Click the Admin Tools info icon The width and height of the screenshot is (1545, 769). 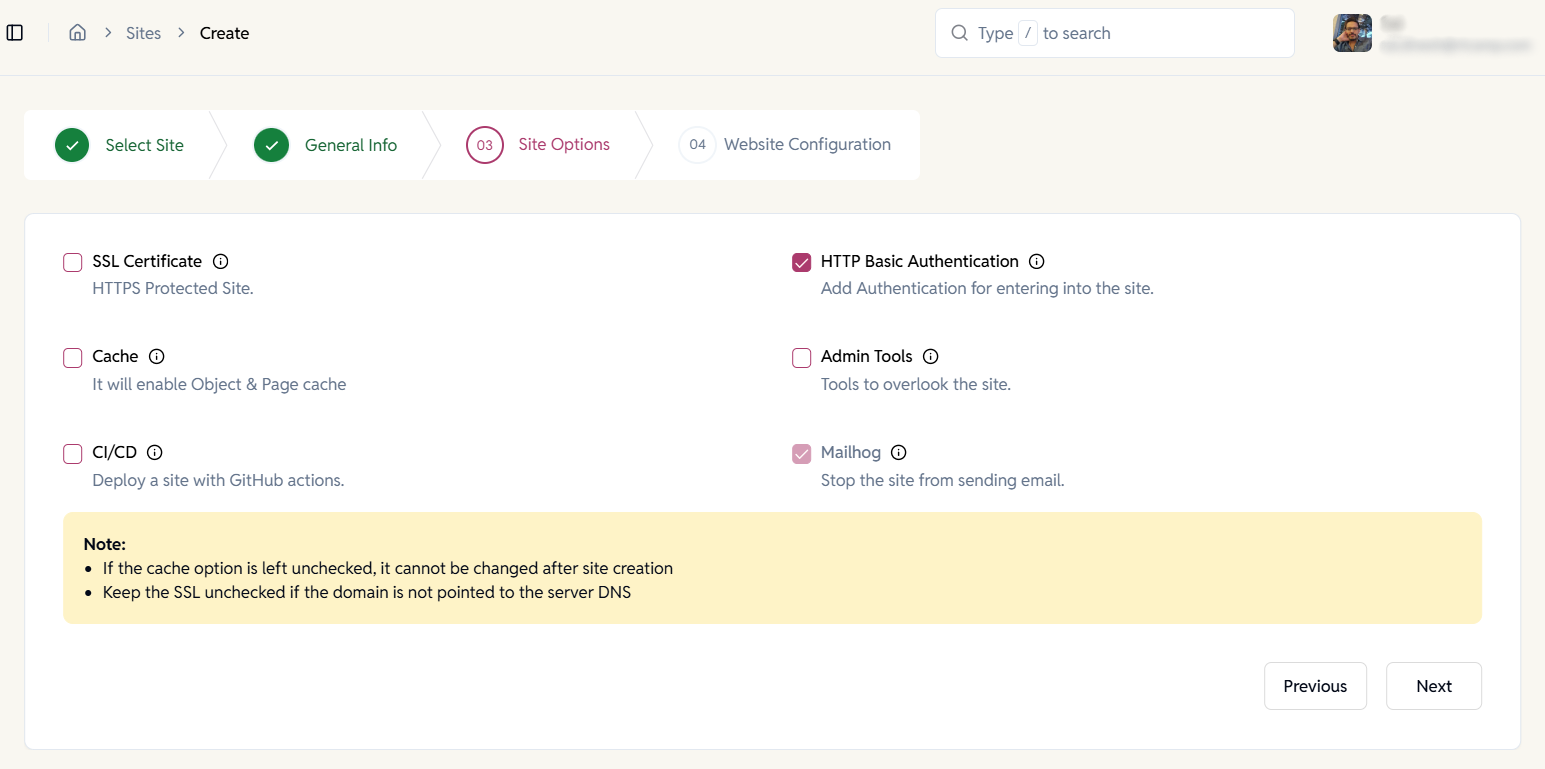coord(930,356)
